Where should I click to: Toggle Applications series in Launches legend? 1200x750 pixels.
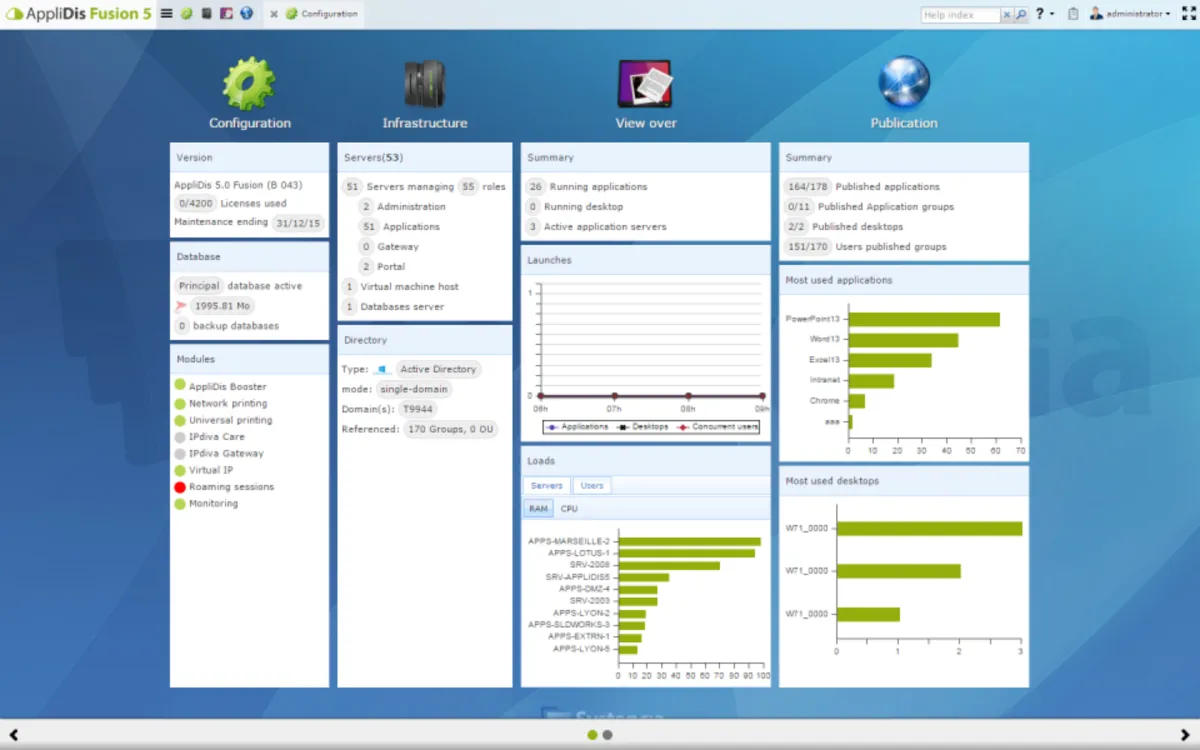(578, 427)
